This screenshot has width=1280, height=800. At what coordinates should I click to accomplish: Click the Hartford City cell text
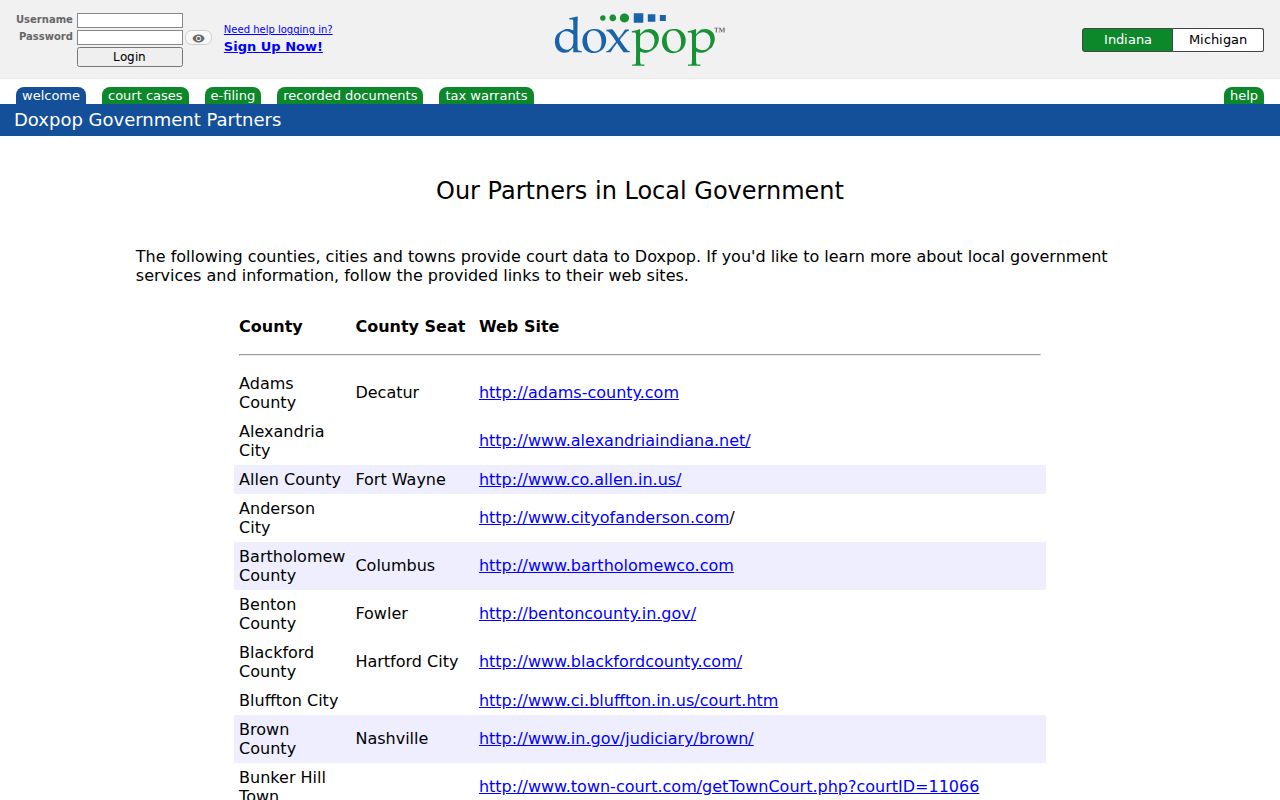407,662
